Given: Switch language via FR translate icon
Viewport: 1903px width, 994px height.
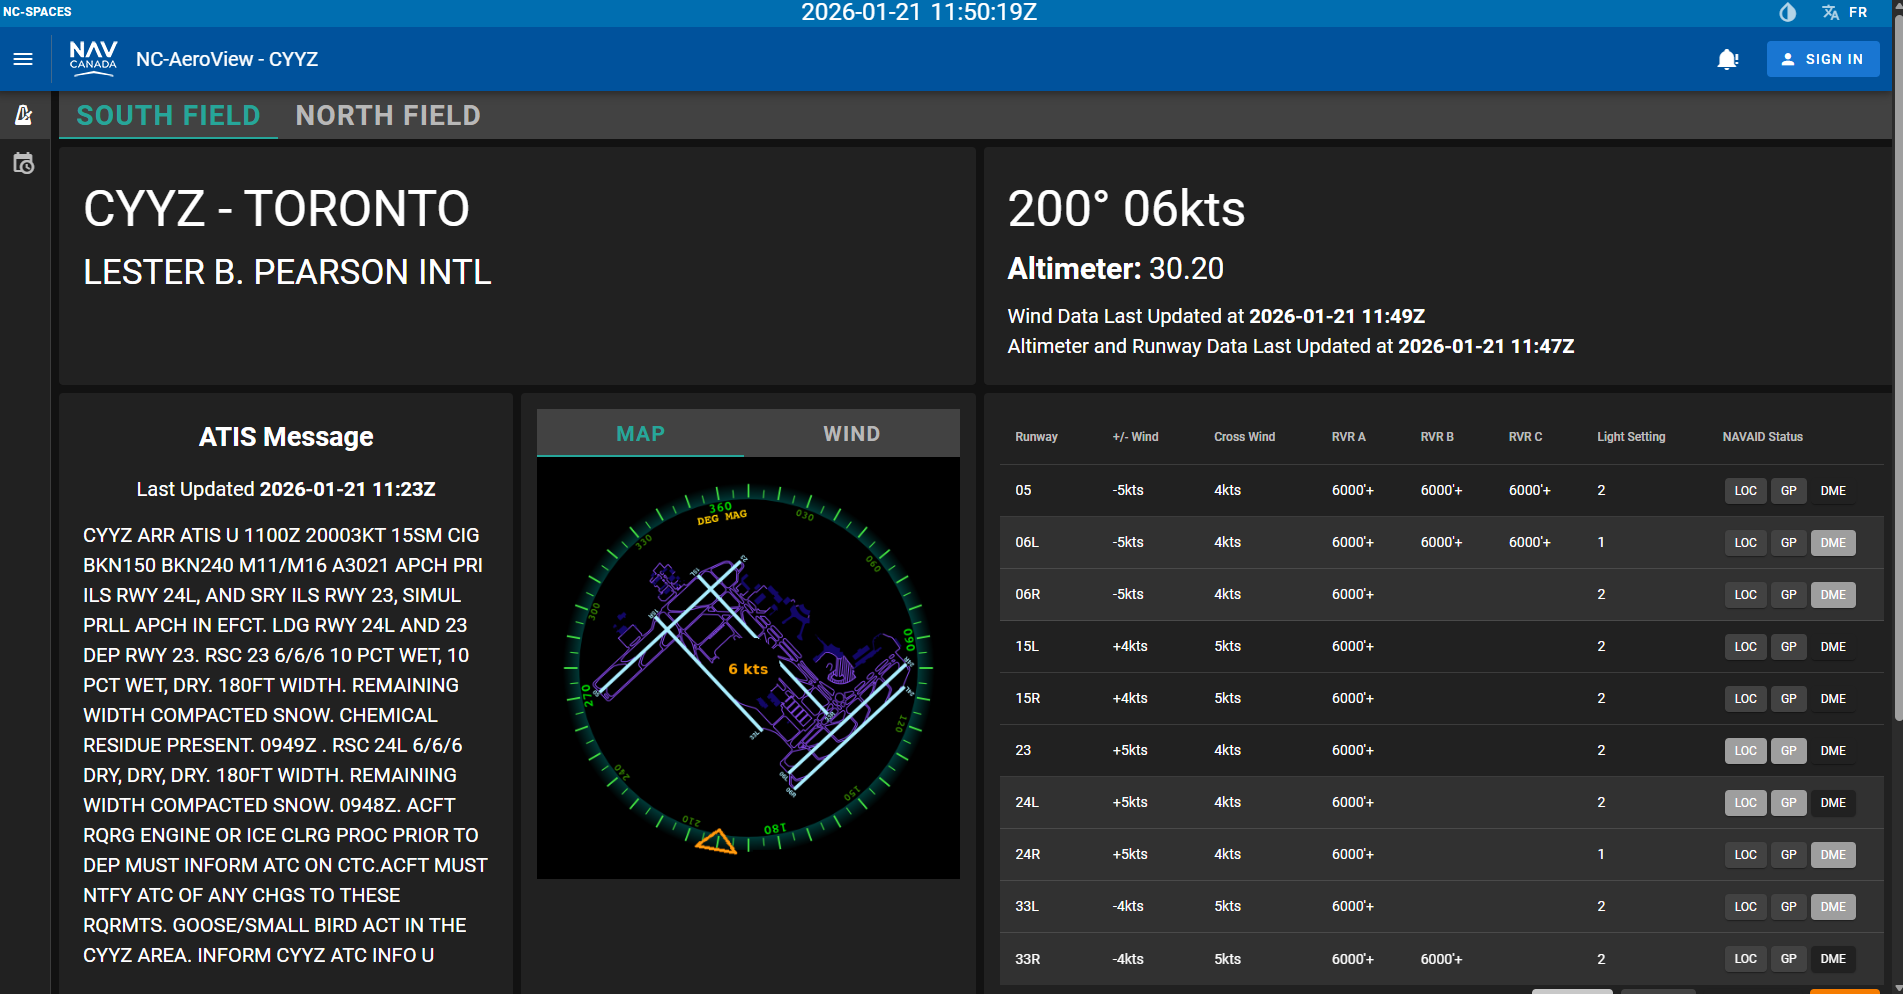Looking at the screenshot, I should point(1831,12).
